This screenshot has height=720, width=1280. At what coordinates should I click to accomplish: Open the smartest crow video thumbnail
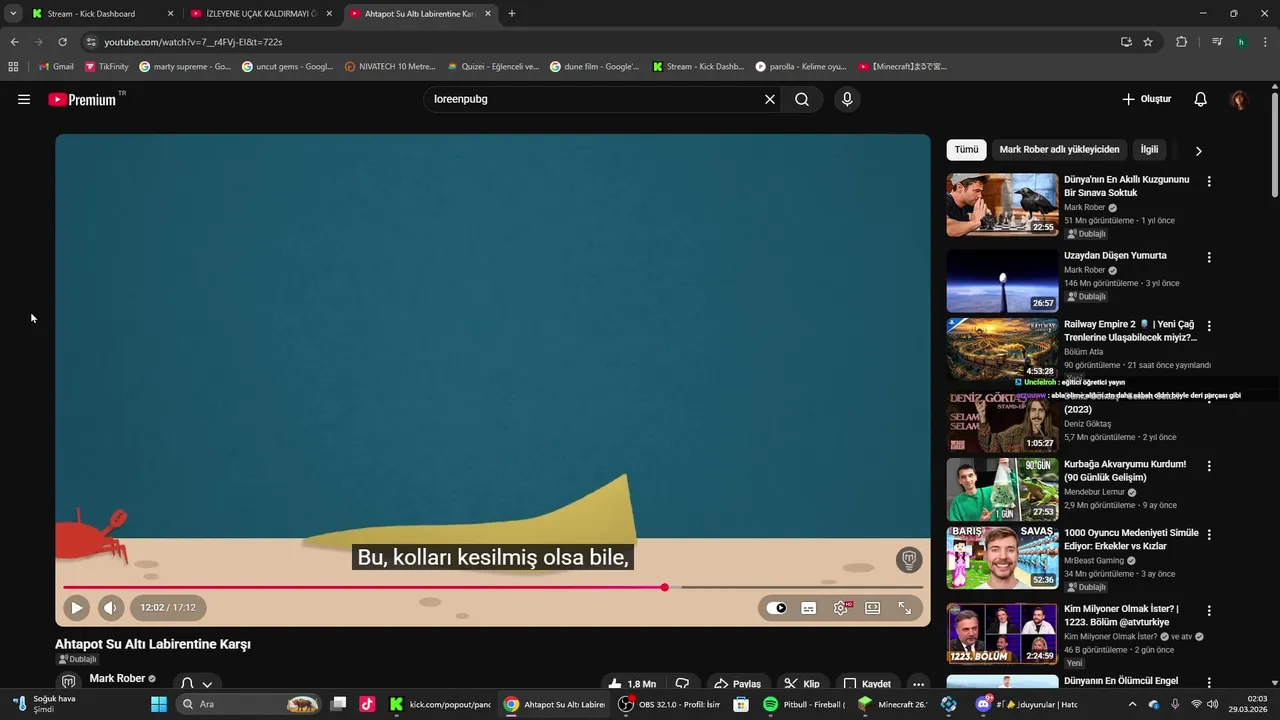pos(1002,205)
